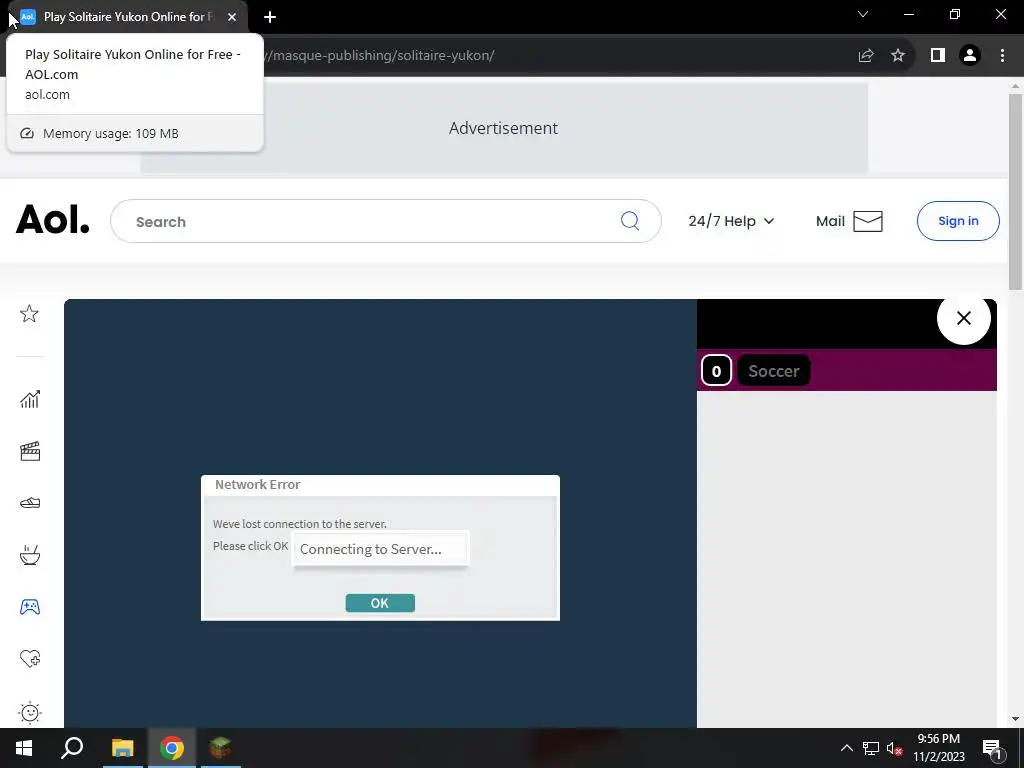Image resolution: width=1024 pixels, height=768 pixels.
Task: Open Windows taskbar search
Action: click(72, 748)
